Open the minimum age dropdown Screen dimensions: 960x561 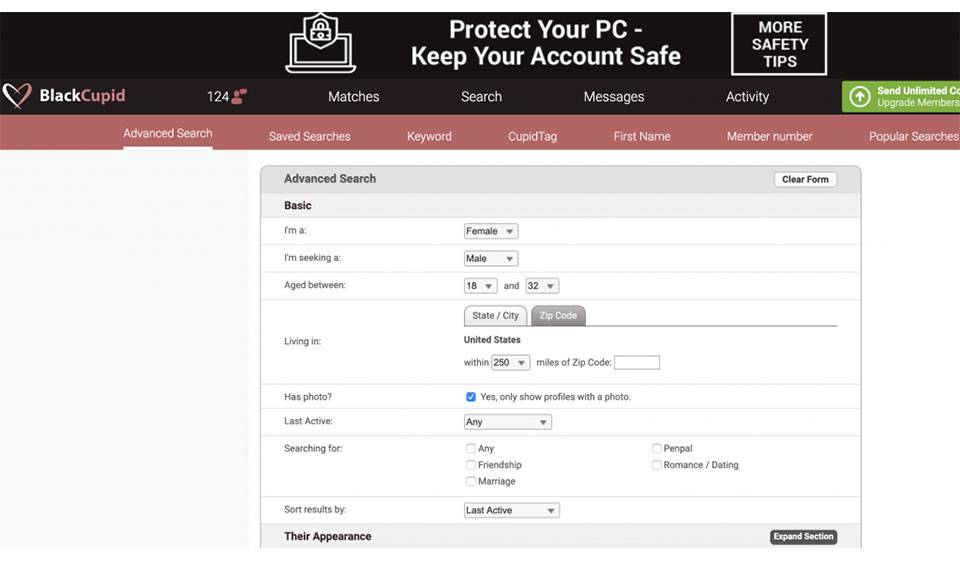[480, 286]
